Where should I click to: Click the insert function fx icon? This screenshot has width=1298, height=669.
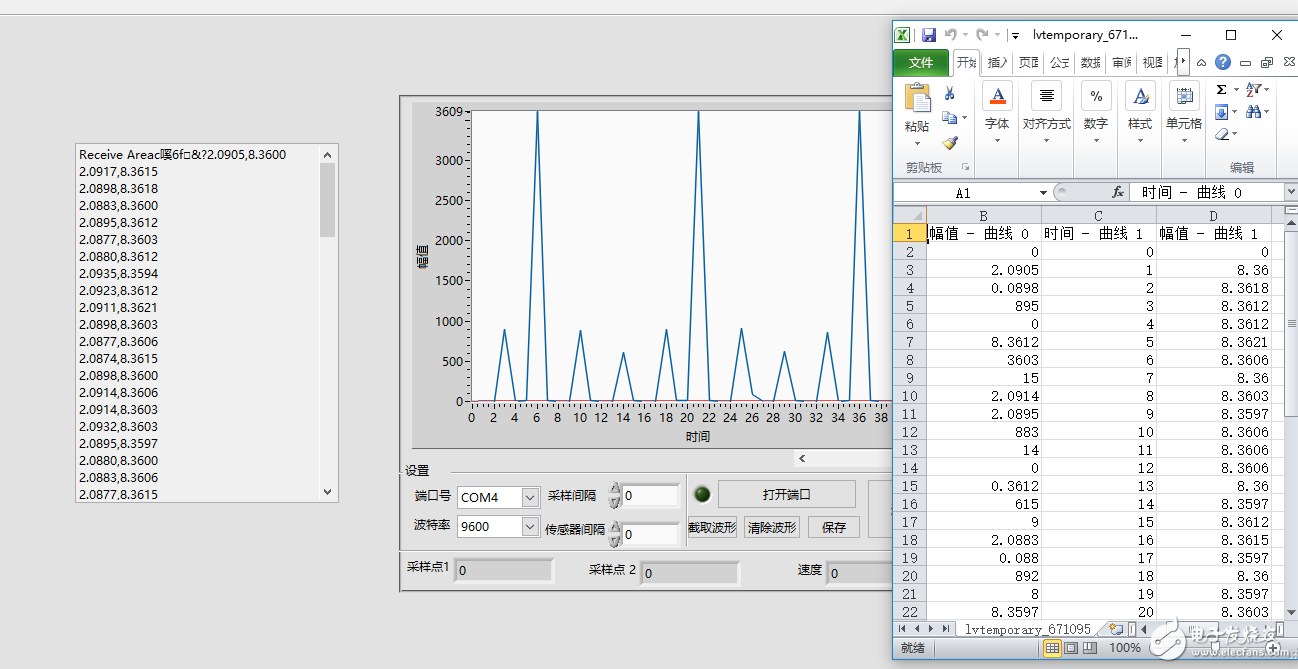point(1119,192)
